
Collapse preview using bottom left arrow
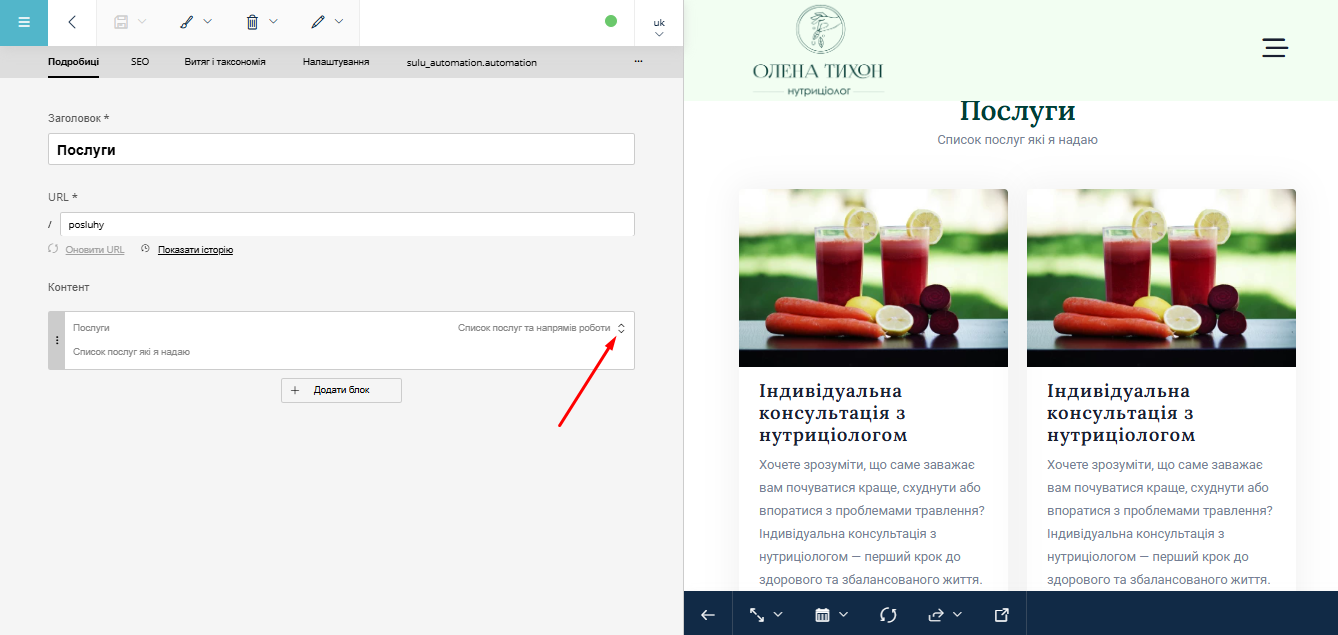point(708,614)
